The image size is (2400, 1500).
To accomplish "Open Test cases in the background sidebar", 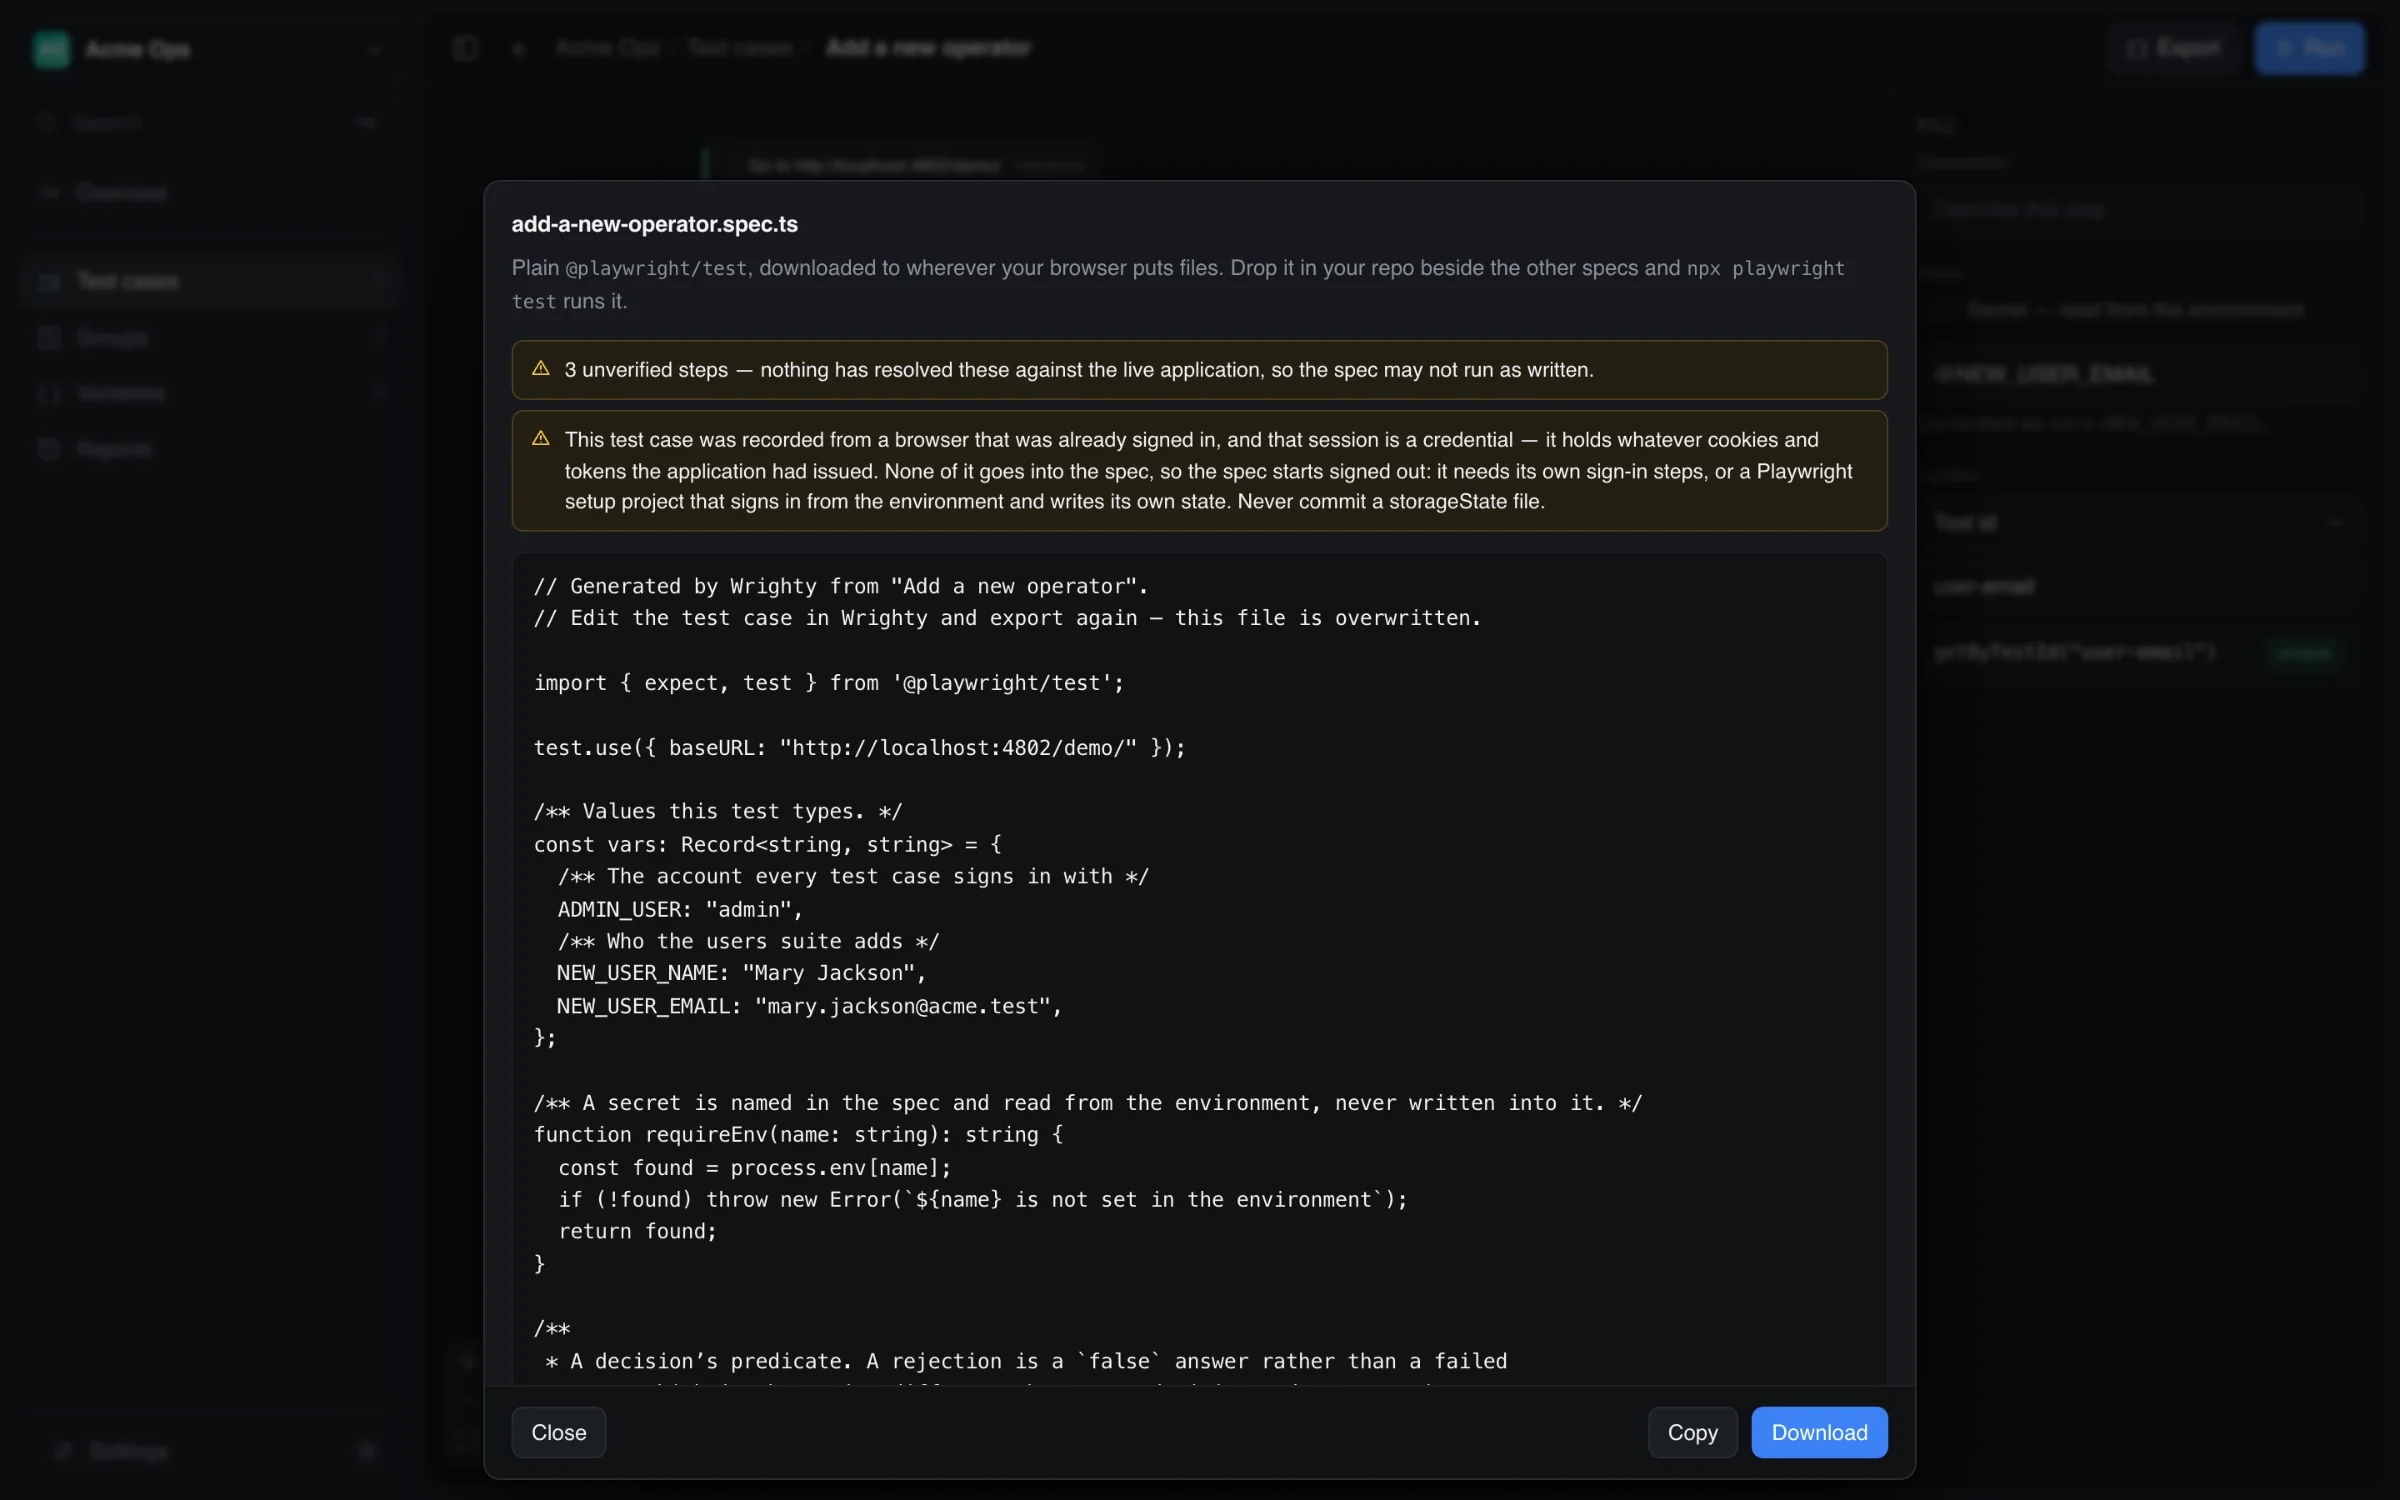I will [x=210, y=282].
